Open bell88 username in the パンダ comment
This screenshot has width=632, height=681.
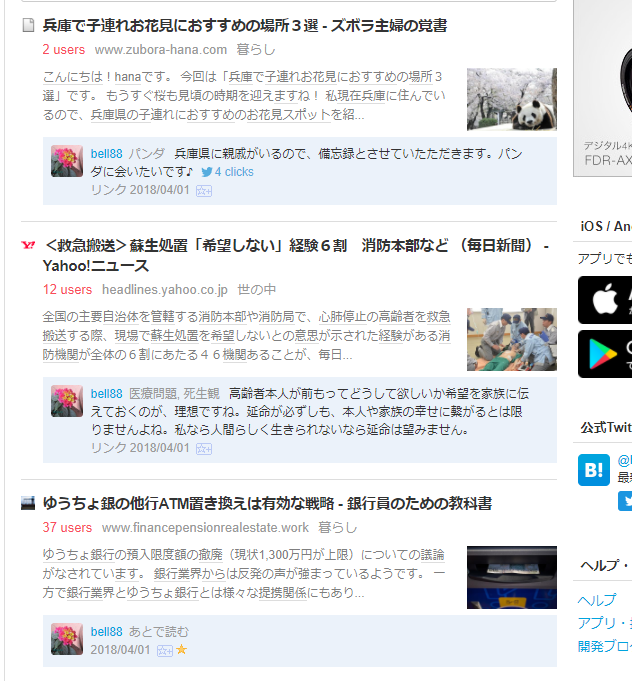click(x=106, y=154)
